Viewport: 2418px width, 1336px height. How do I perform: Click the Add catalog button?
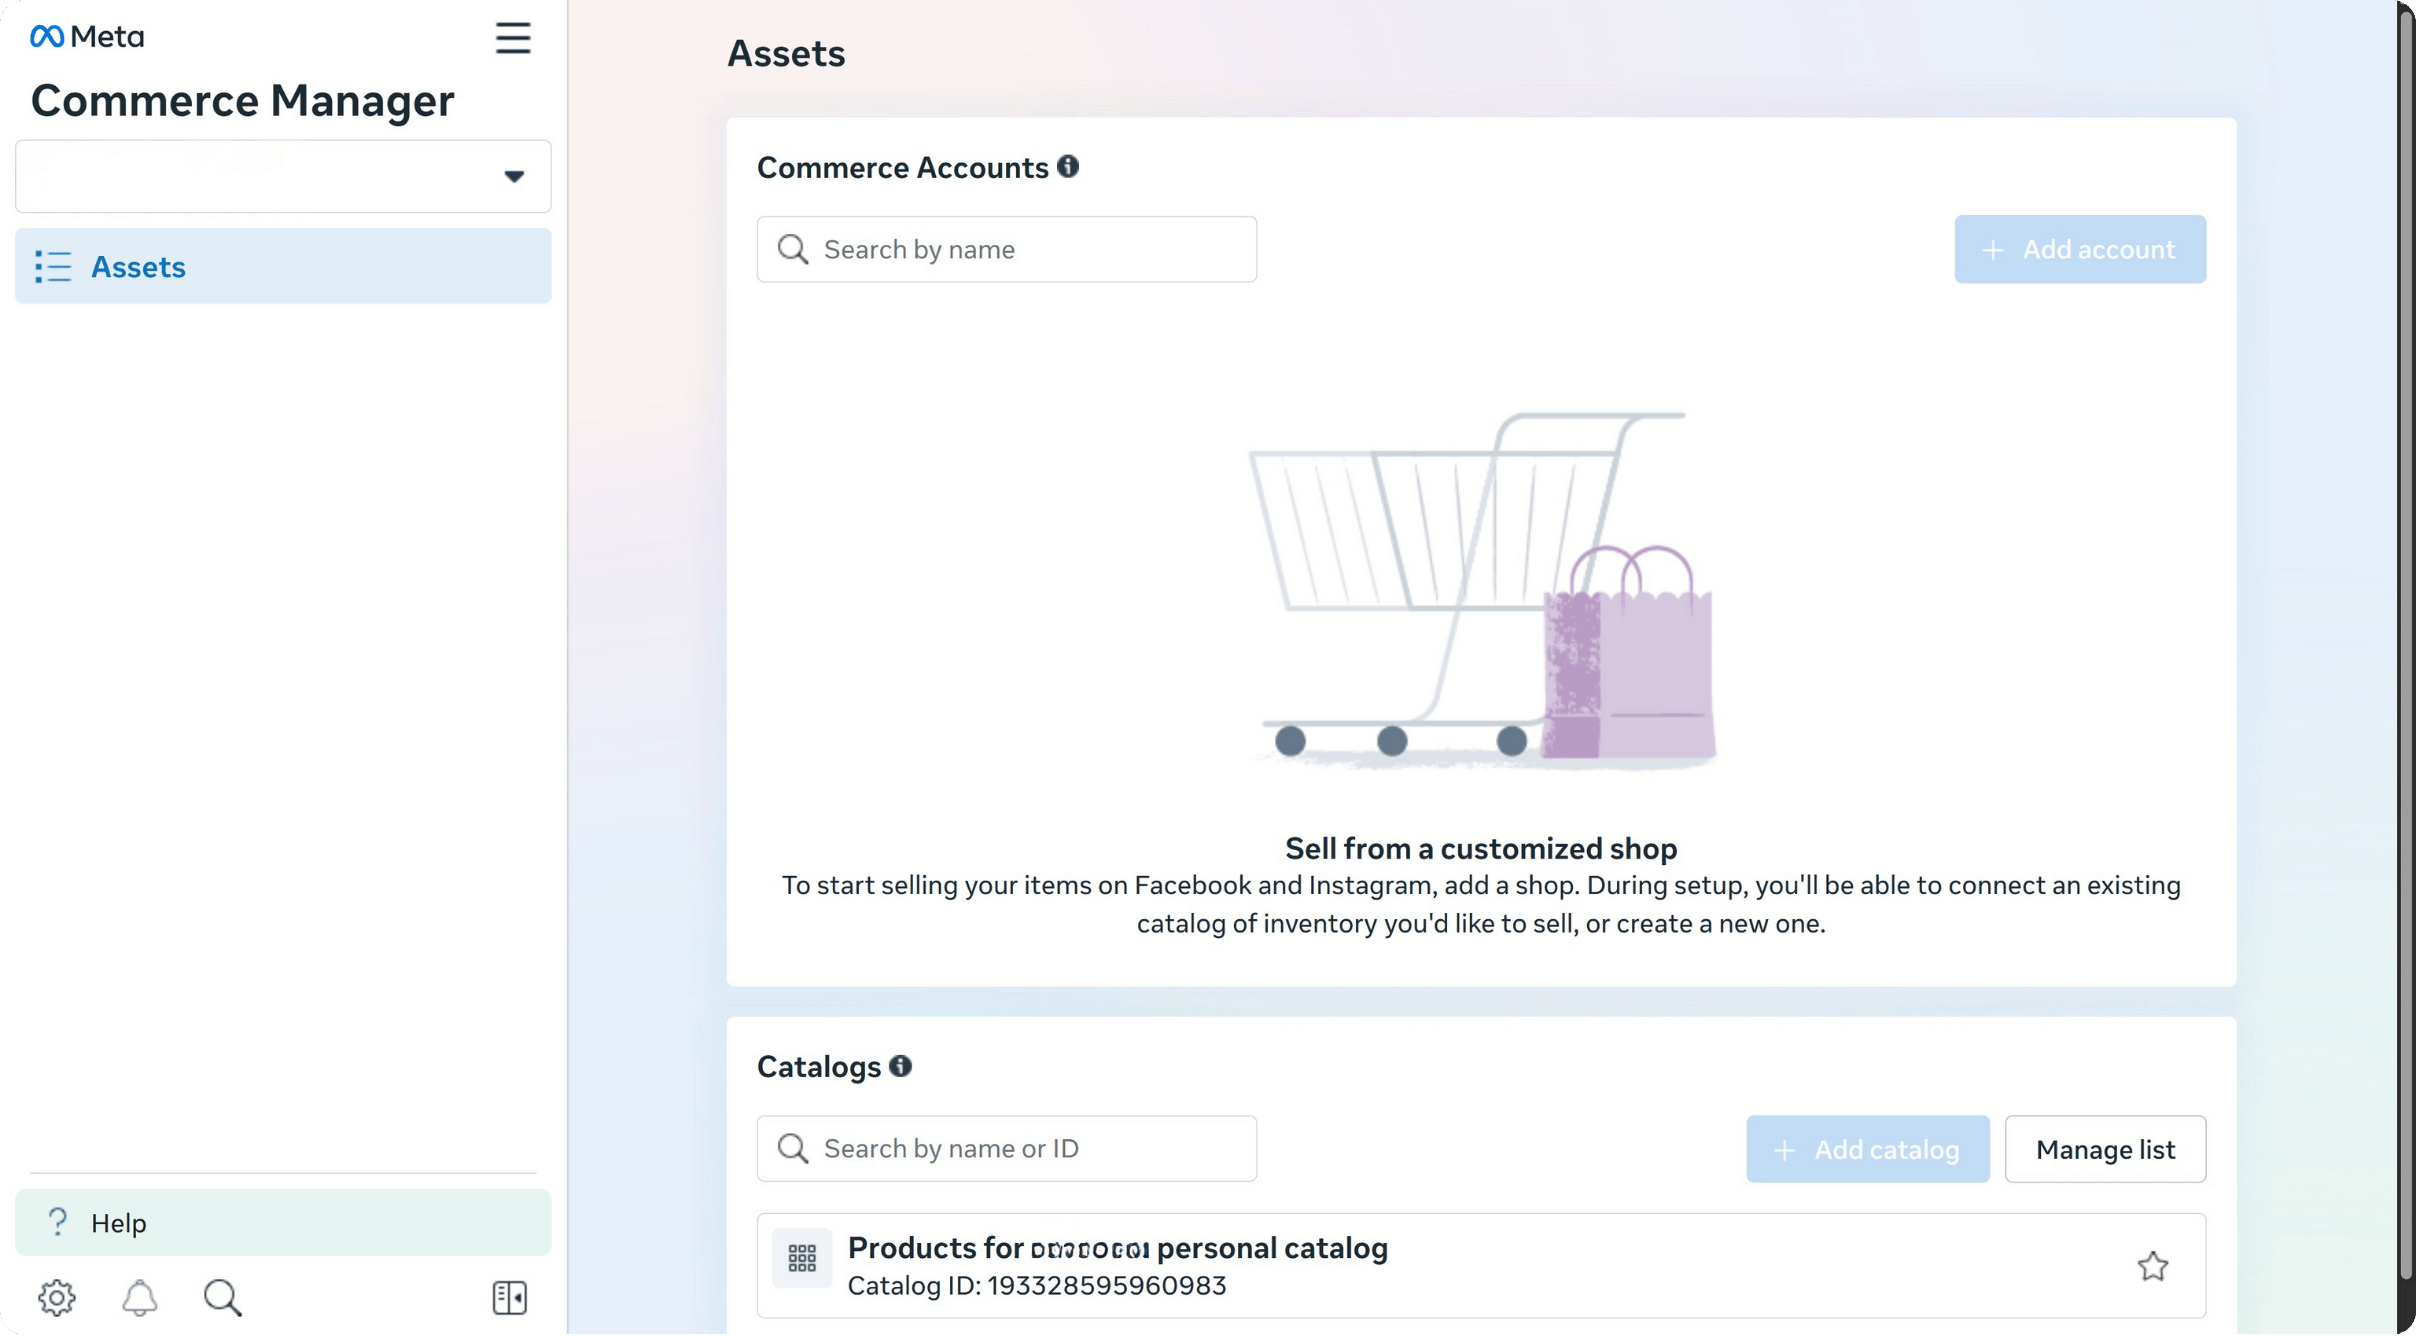coord(1866,1149)
